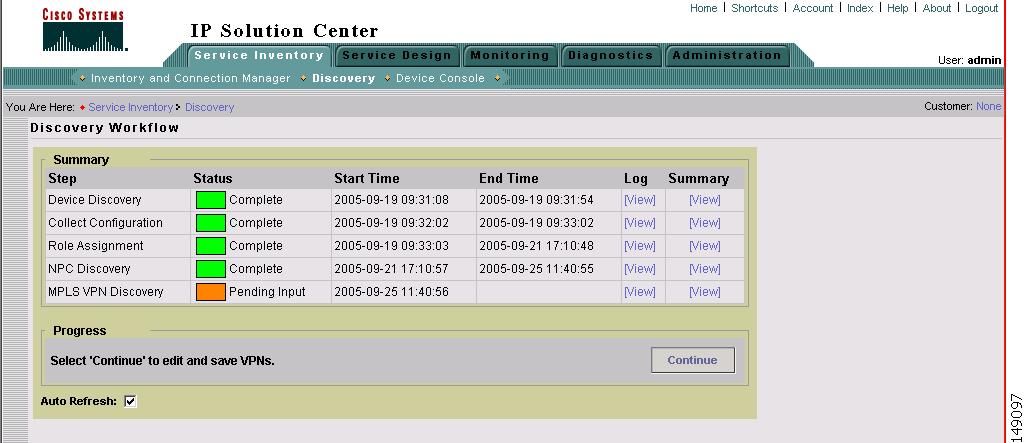The height and width of the screenshot is (443, 1024).
Task: Click the orange status swatch for MPLS VPN Discovery
Action: 210,291
